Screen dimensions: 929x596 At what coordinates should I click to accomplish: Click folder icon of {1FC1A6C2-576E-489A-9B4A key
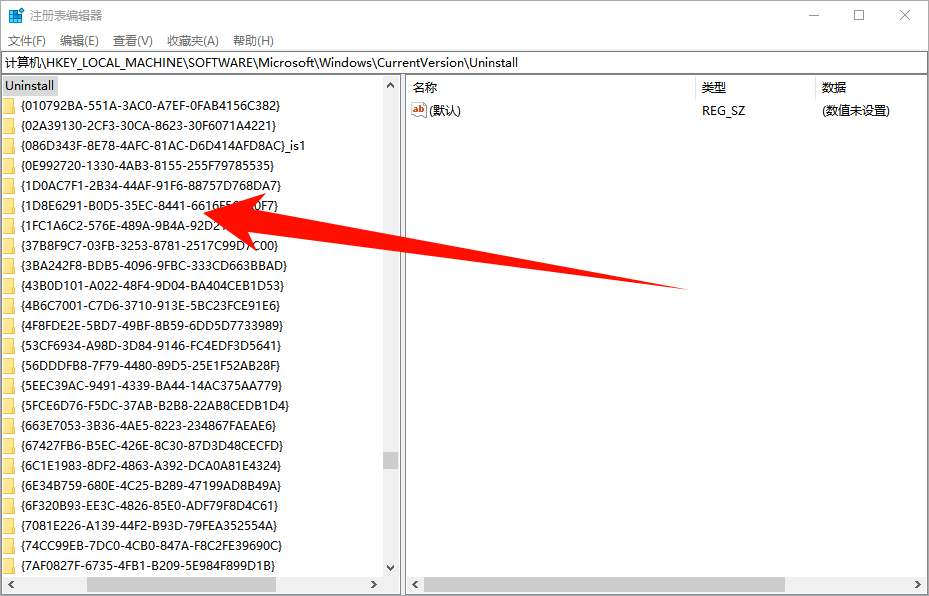point(9,226)
